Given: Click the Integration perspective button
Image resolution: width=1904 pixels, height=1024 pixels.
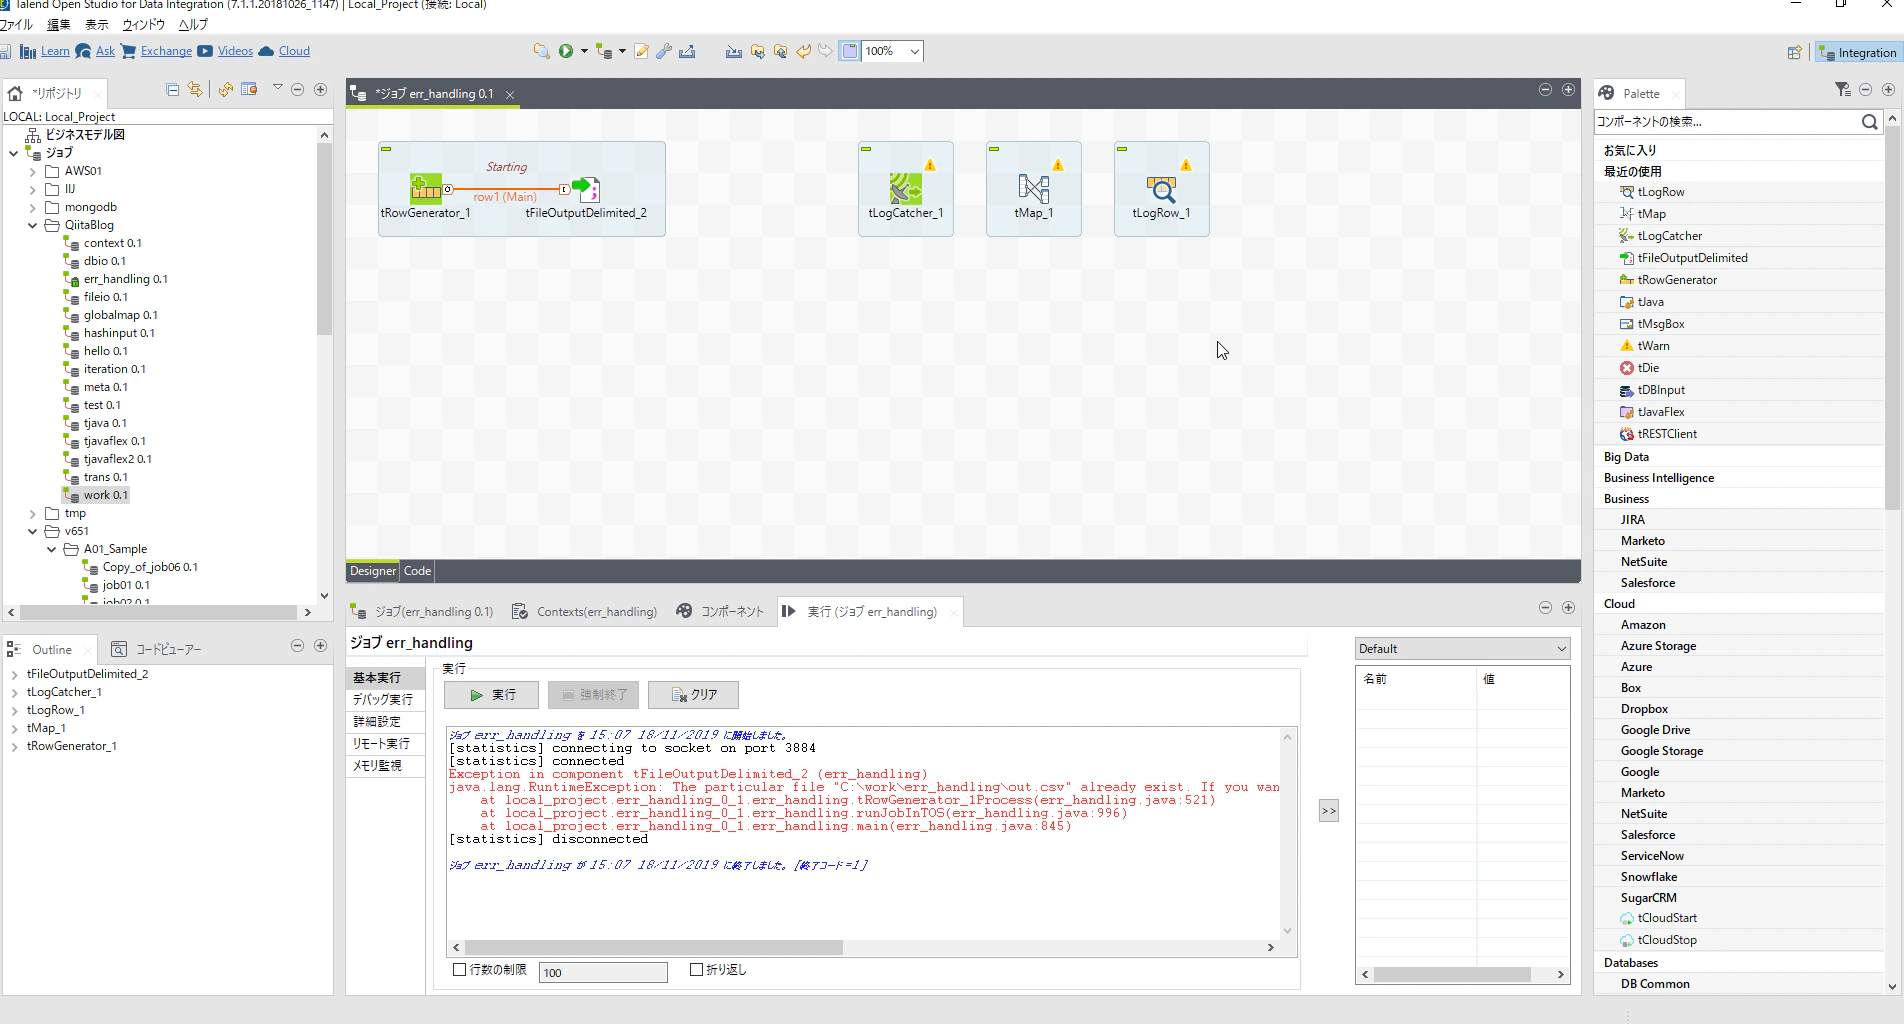Looking at the screenshot, I should [1857, 53].
